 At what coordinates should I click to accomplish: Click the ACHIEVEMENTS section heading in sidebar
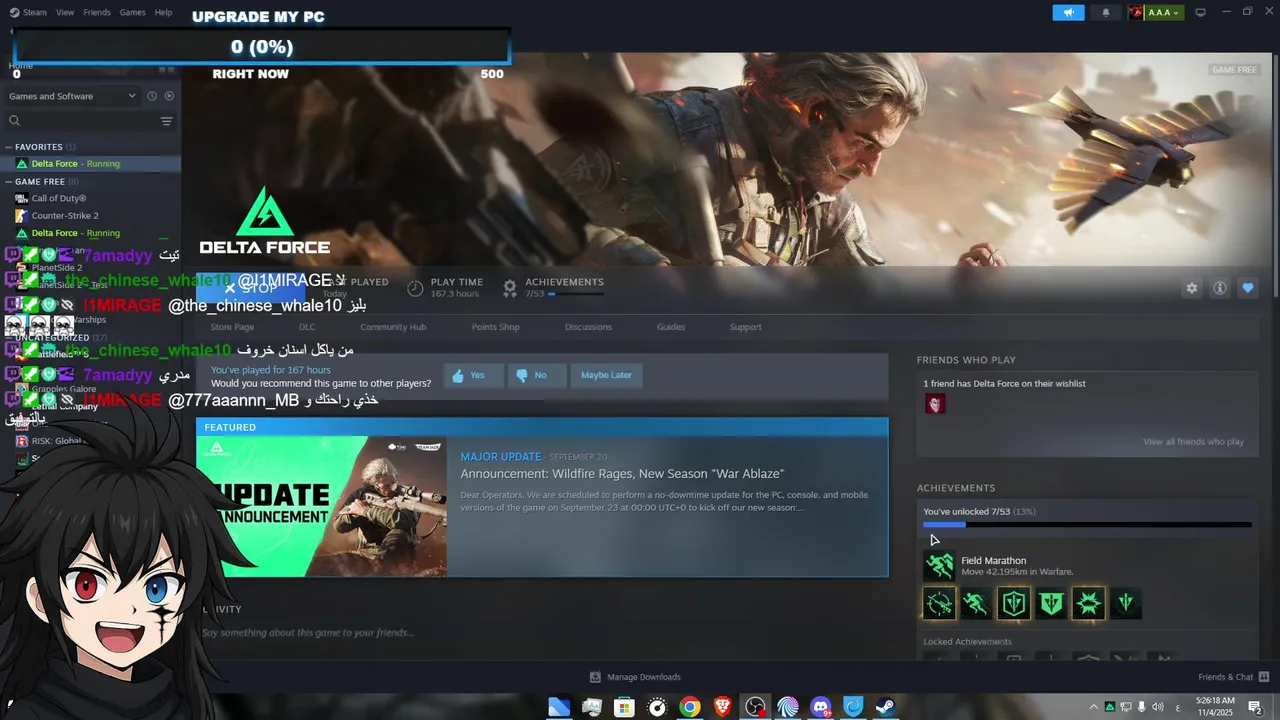pyautogui.click(x=956, y=488)
